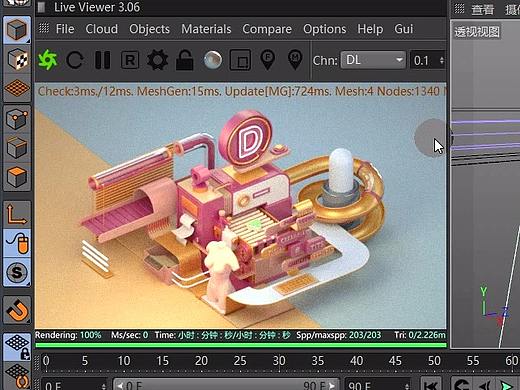
Task: Open Octane settings gear icon
Action: click(157, 60)
